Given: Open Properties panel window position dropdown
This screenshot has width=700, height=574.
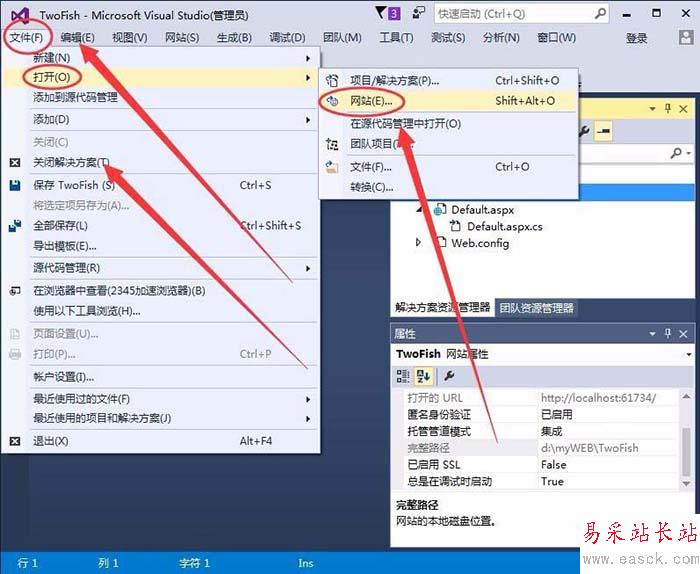Looking at the screenshot, I should [652, 334].
